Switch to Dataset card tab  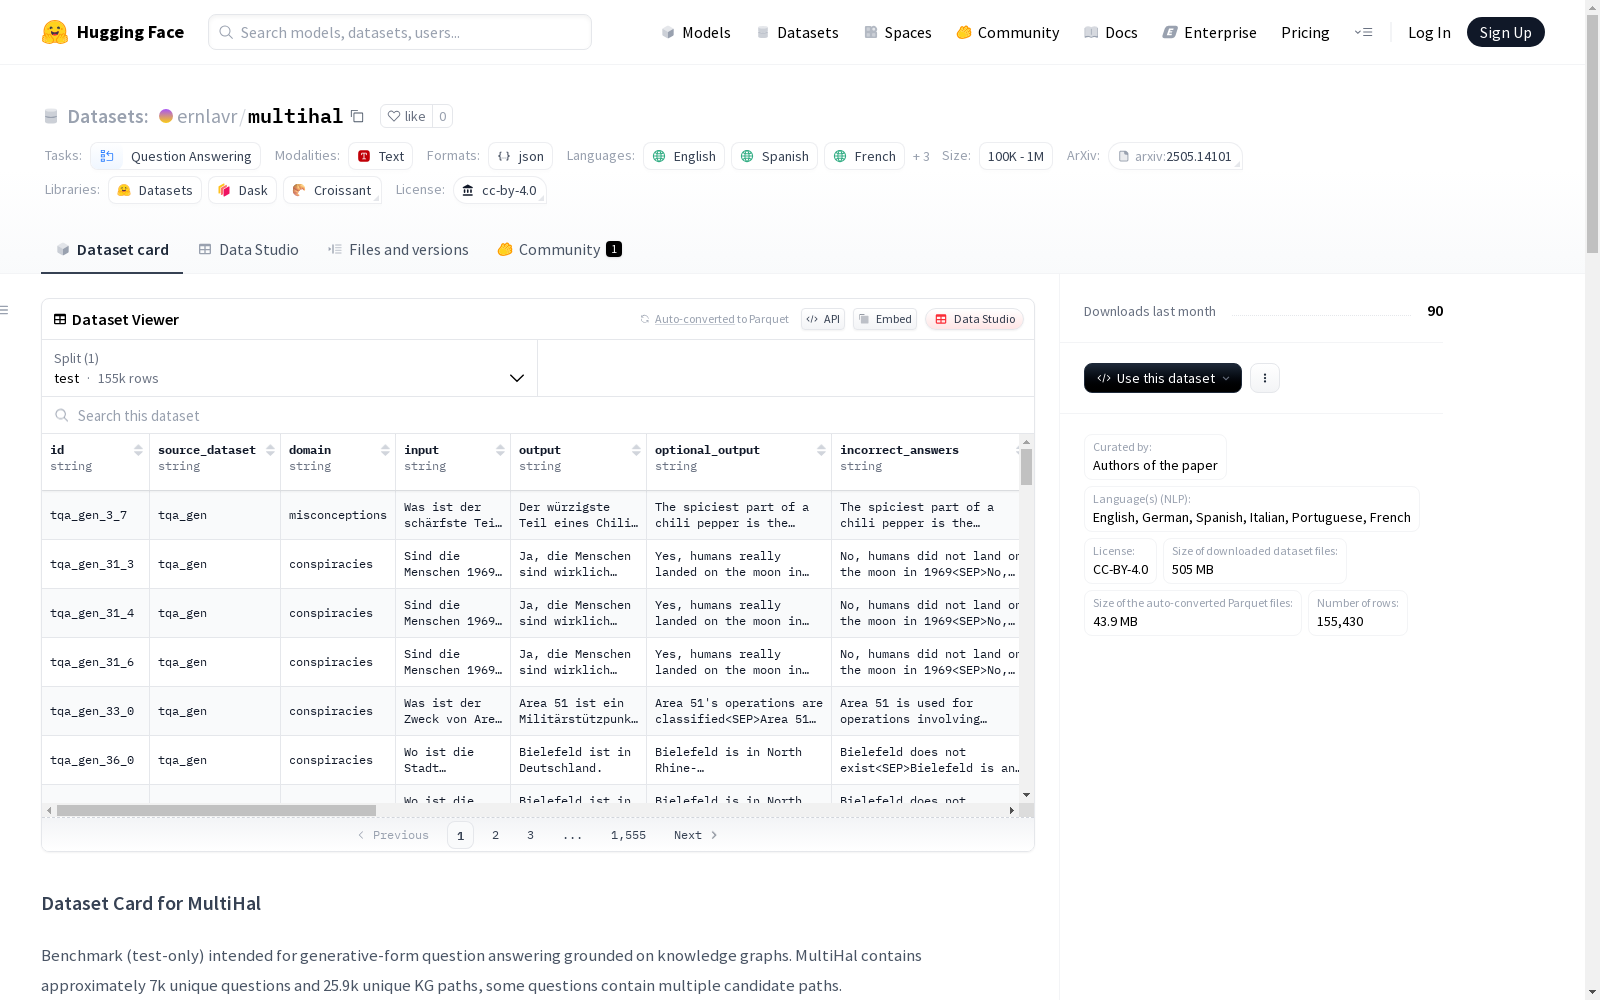coord(112,250)
